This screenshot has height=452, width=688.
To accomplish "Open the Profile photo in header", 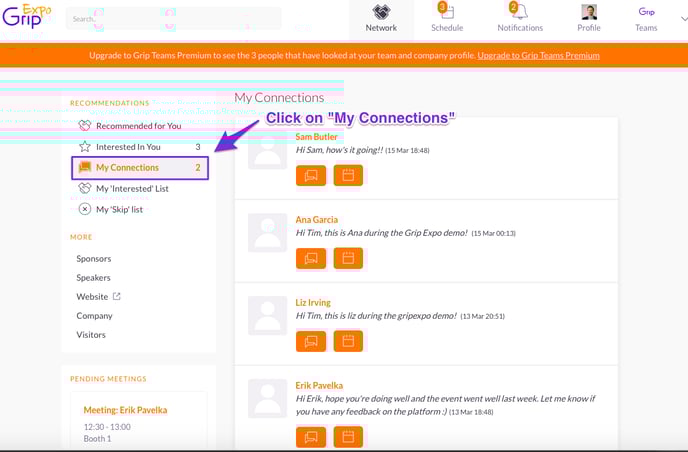I will 589,12.
